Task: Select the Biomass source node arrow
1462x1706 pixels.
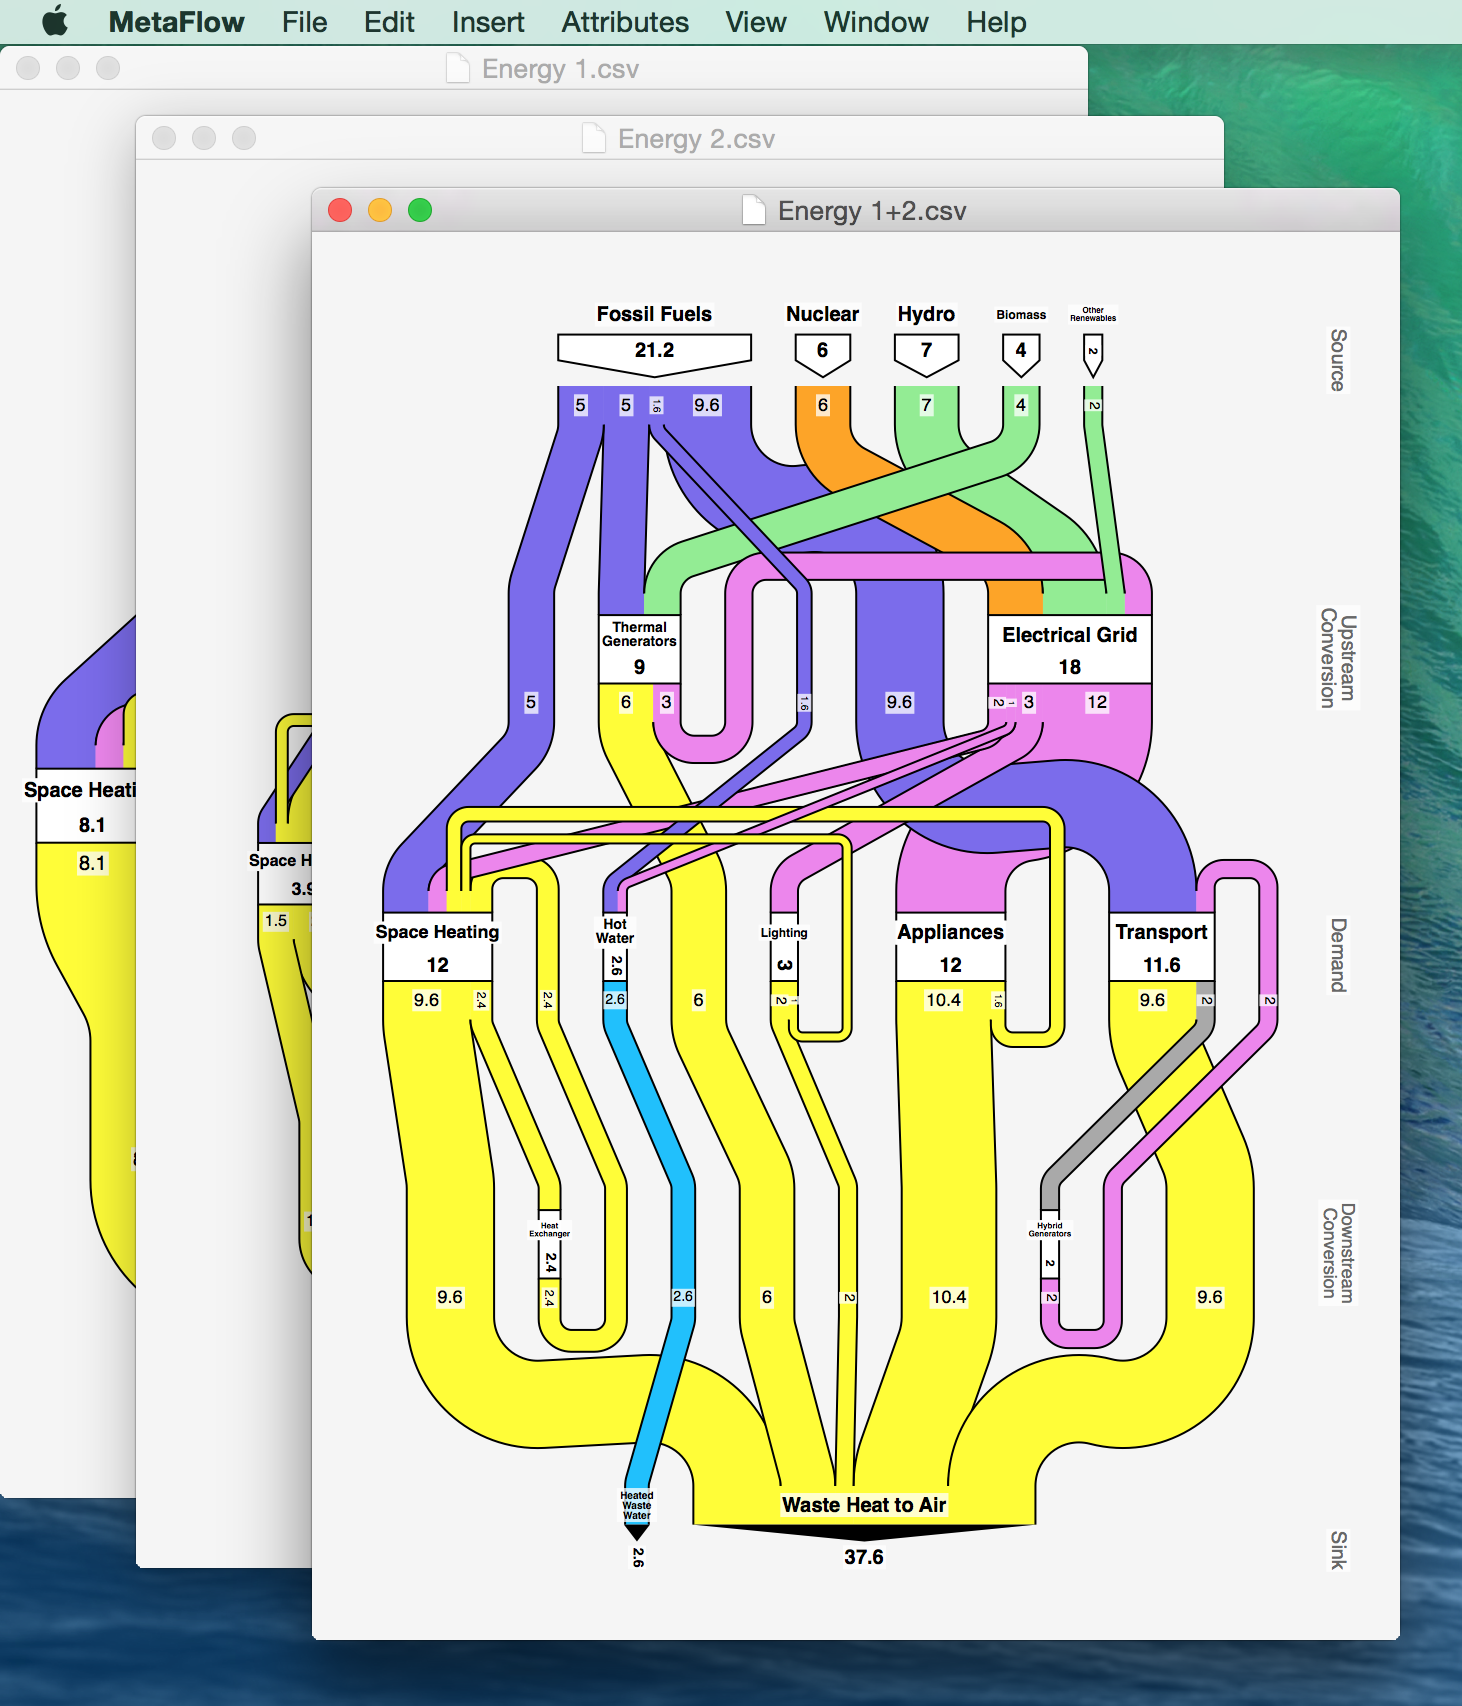Action: pyautogui.click(x=1020, y=352)
